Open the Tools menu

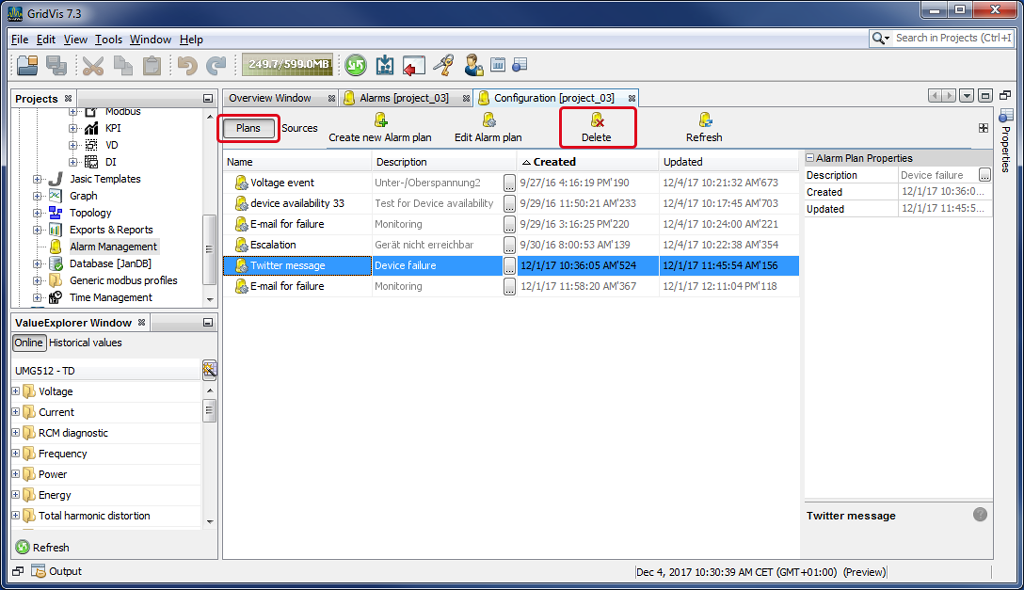(x=108, y=39)
